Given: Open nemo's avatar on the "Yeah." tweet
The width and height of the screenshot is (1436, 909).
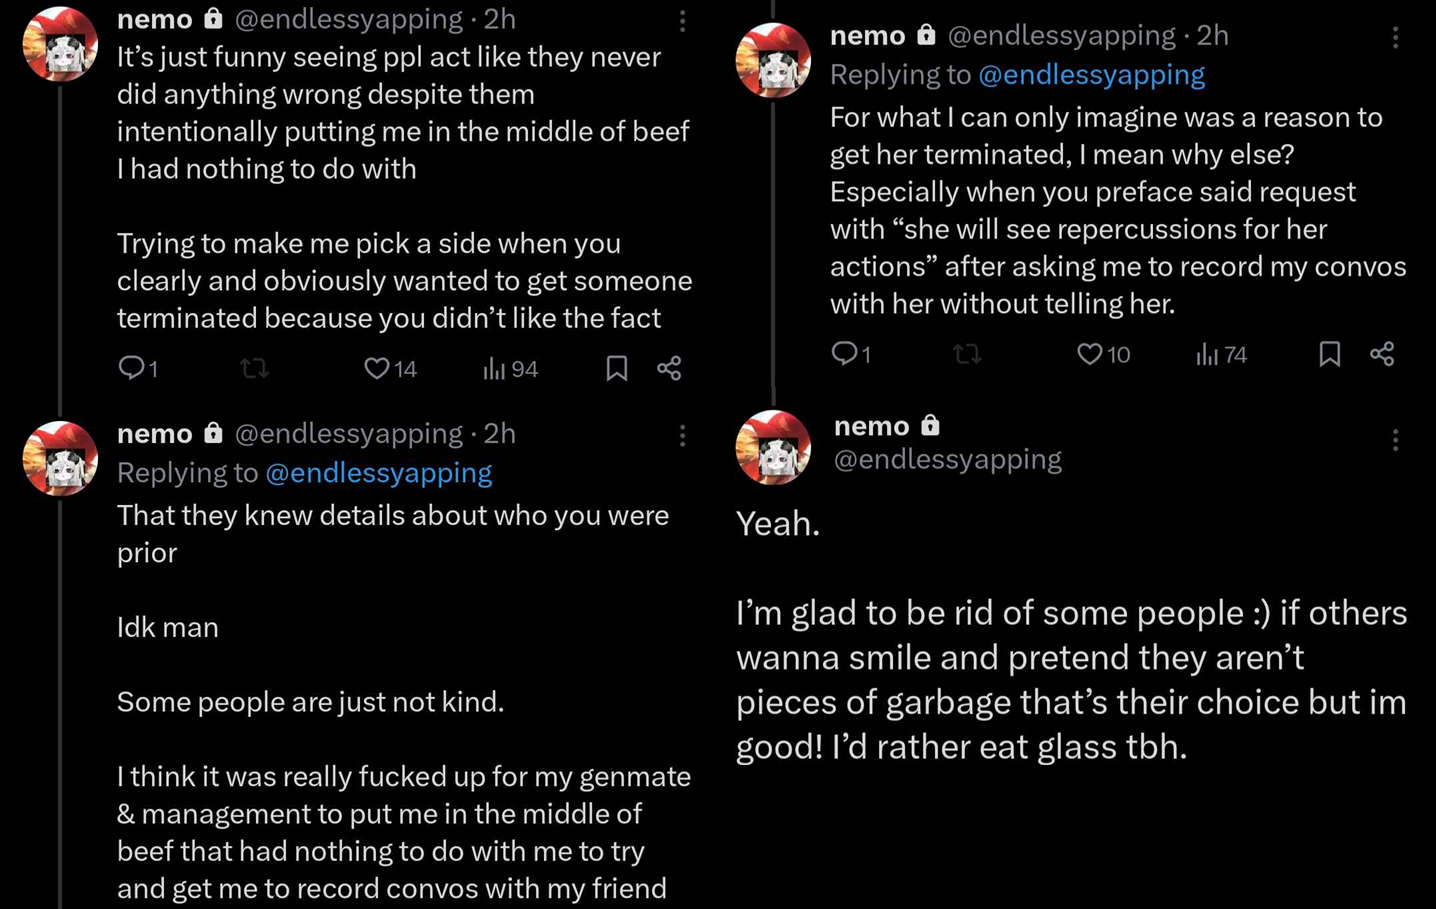Looking at the screenshot, I should pyautogui.click(x=773, y=447).
